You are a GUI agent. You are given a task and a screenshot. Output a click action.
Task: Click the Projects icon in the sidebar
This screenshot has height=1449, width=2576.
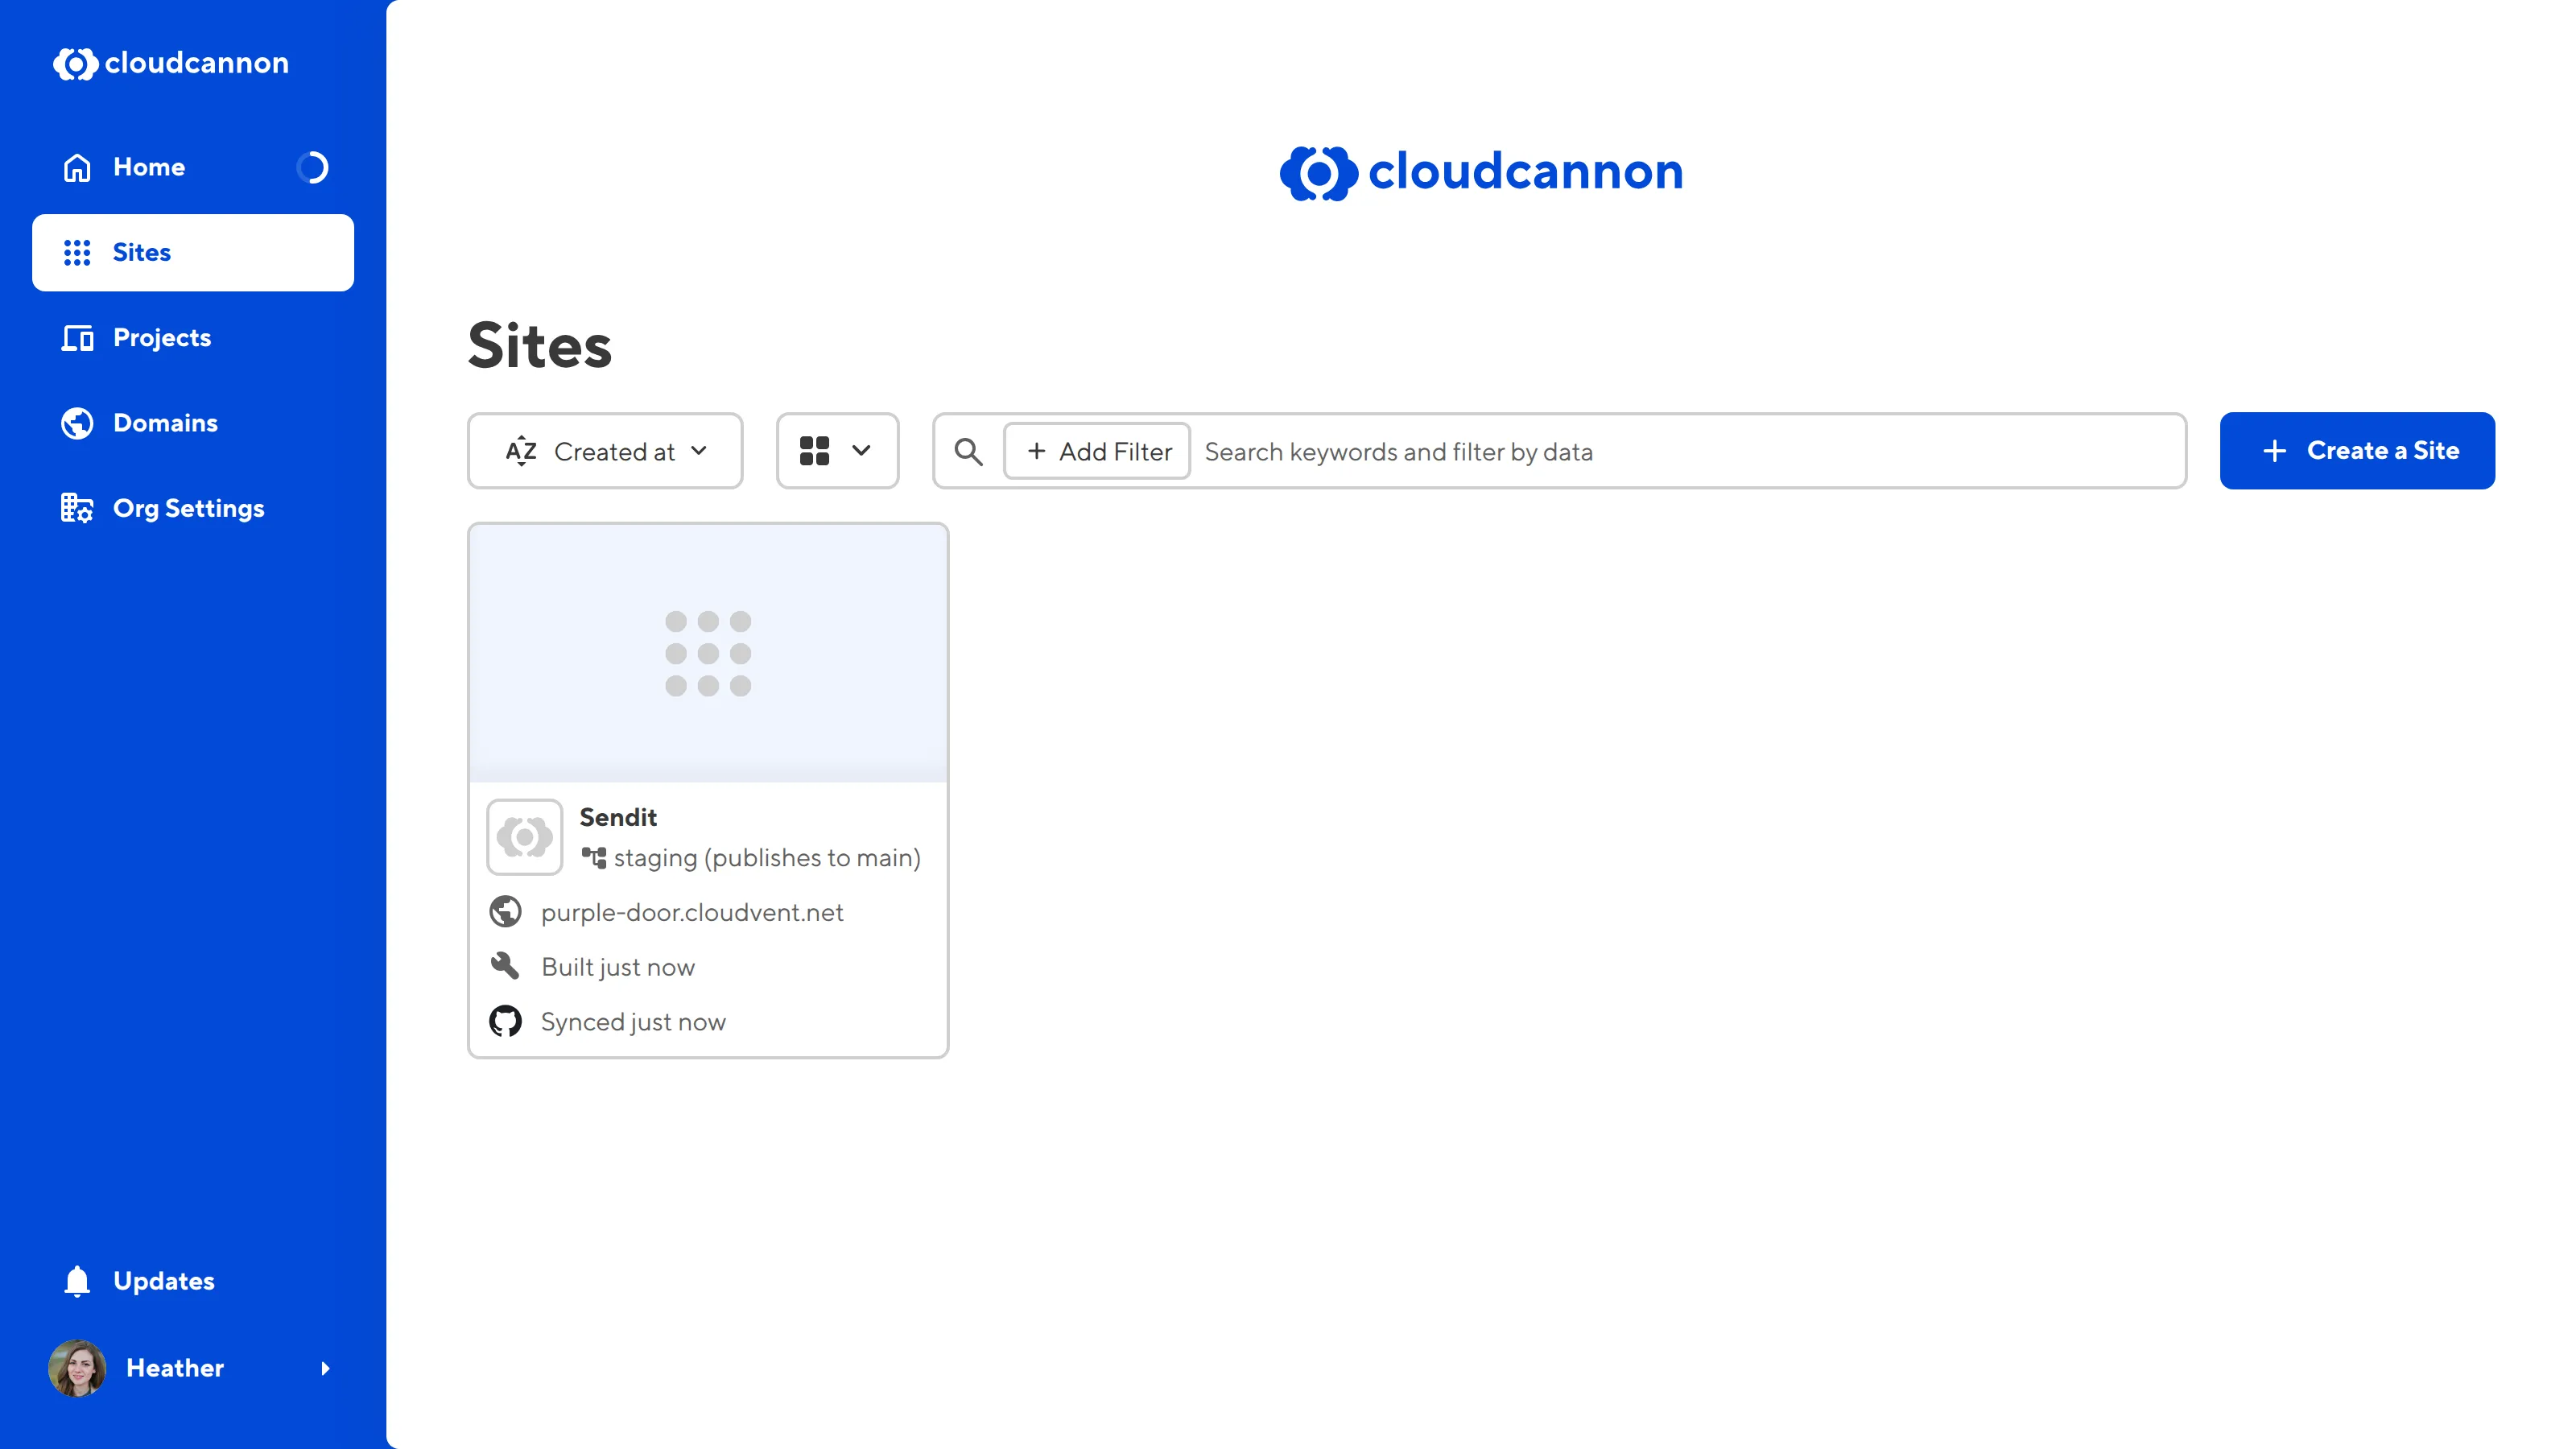click(x=76, y=338)
